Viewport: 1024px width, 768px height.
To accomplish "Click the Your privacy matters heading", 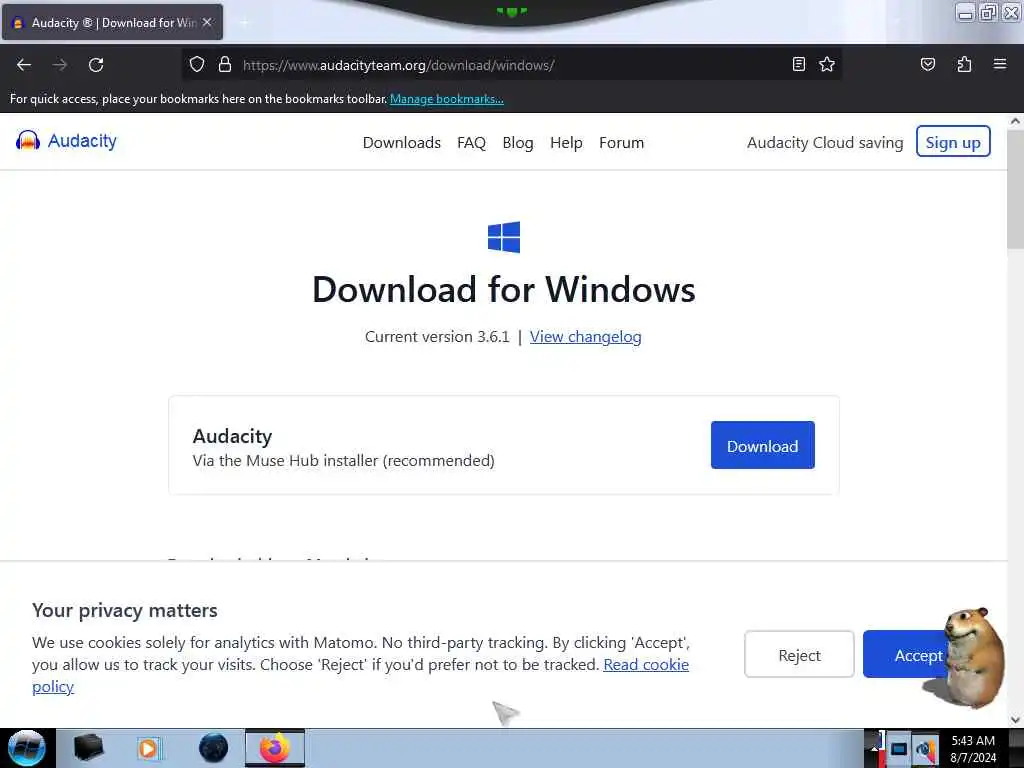I will pyautogui.click(x=125, y=610).
